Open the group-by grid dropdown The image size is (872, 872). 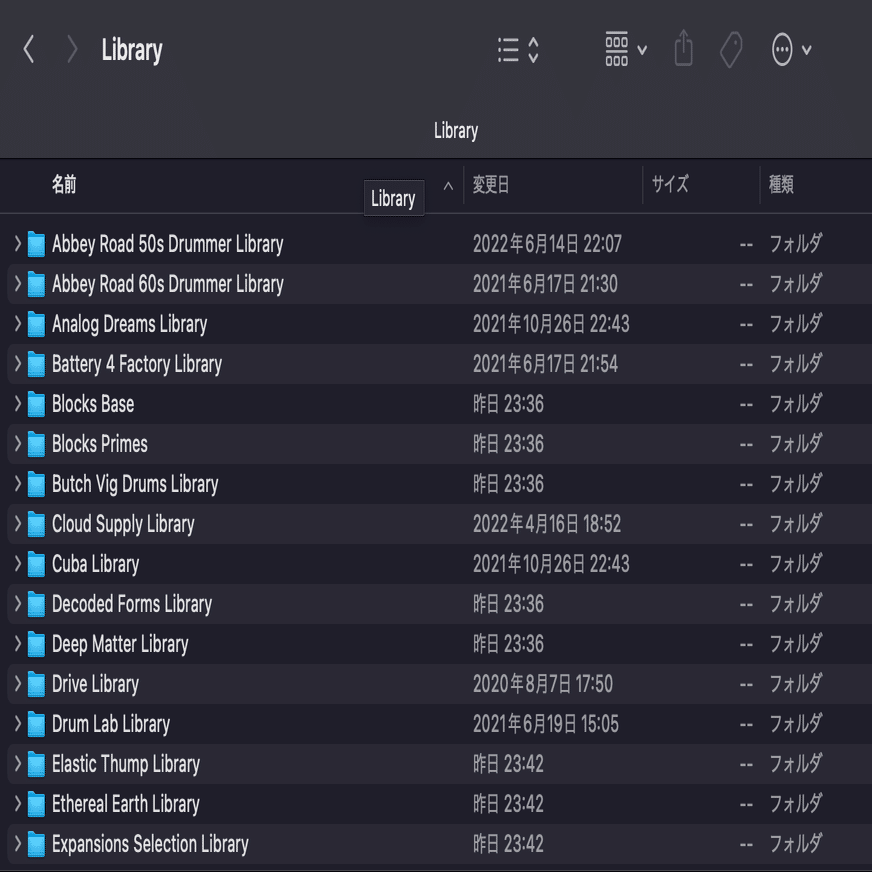pyautogui.click(x=626, y=49)
